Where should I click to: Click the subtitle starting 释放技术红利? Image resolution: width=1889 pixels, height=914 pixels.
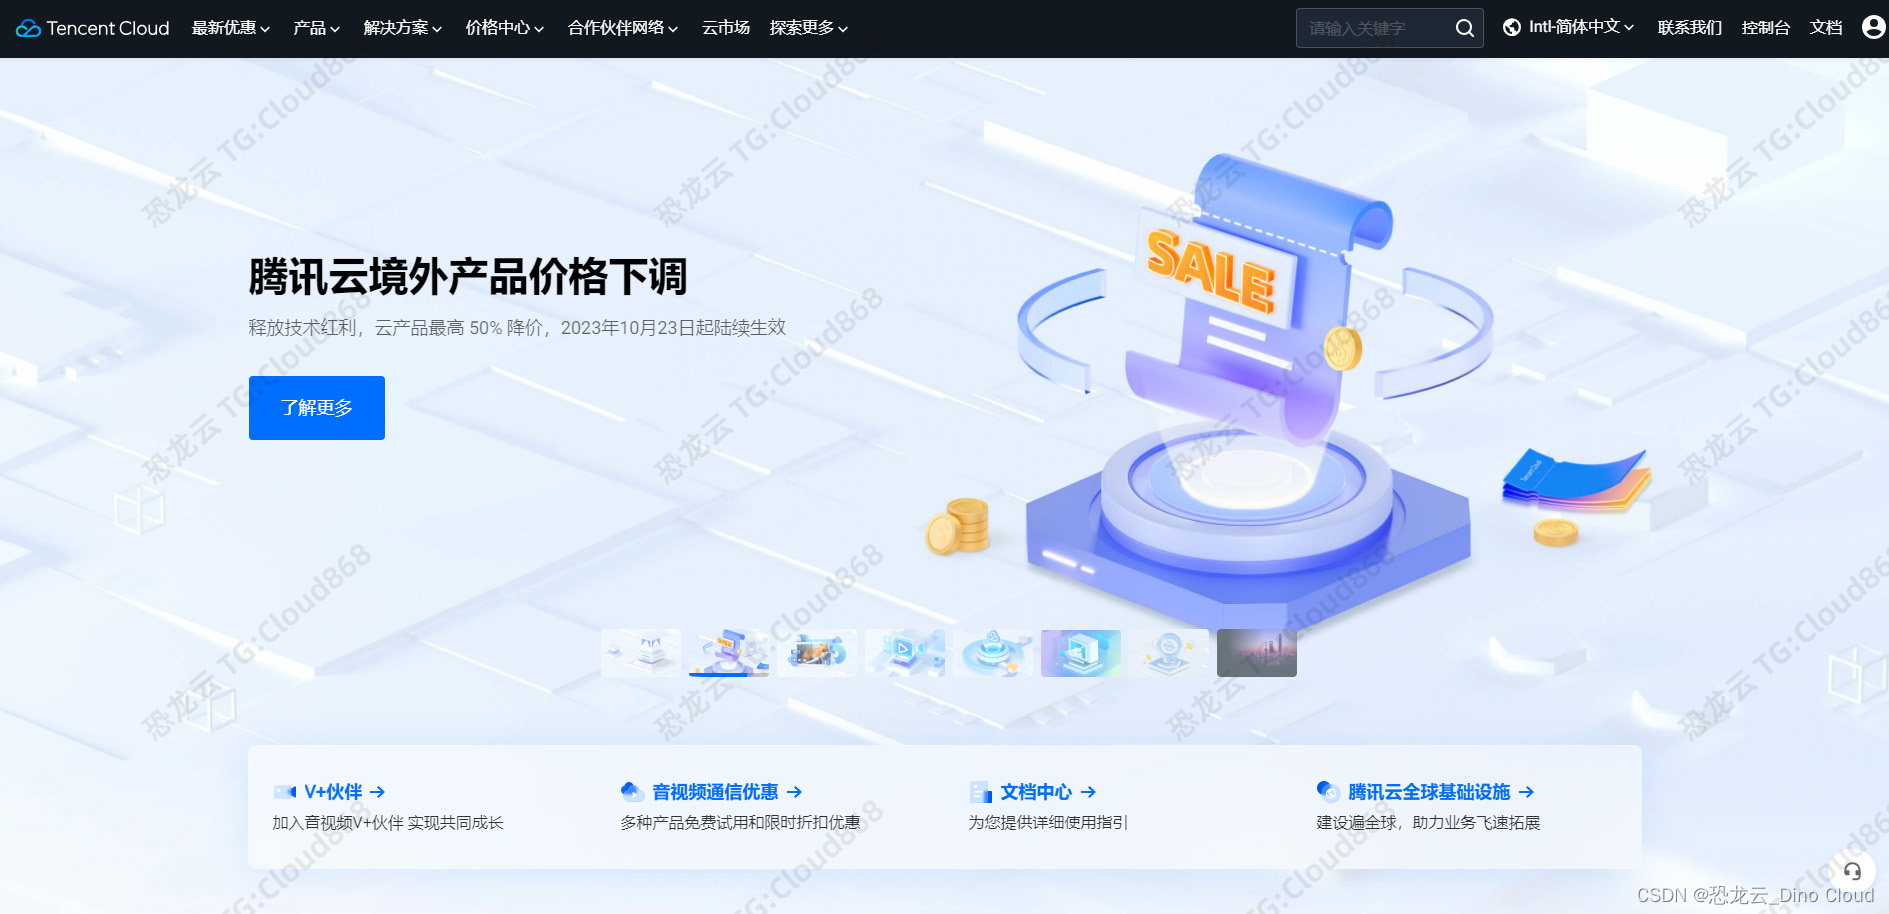pos(517,328)
